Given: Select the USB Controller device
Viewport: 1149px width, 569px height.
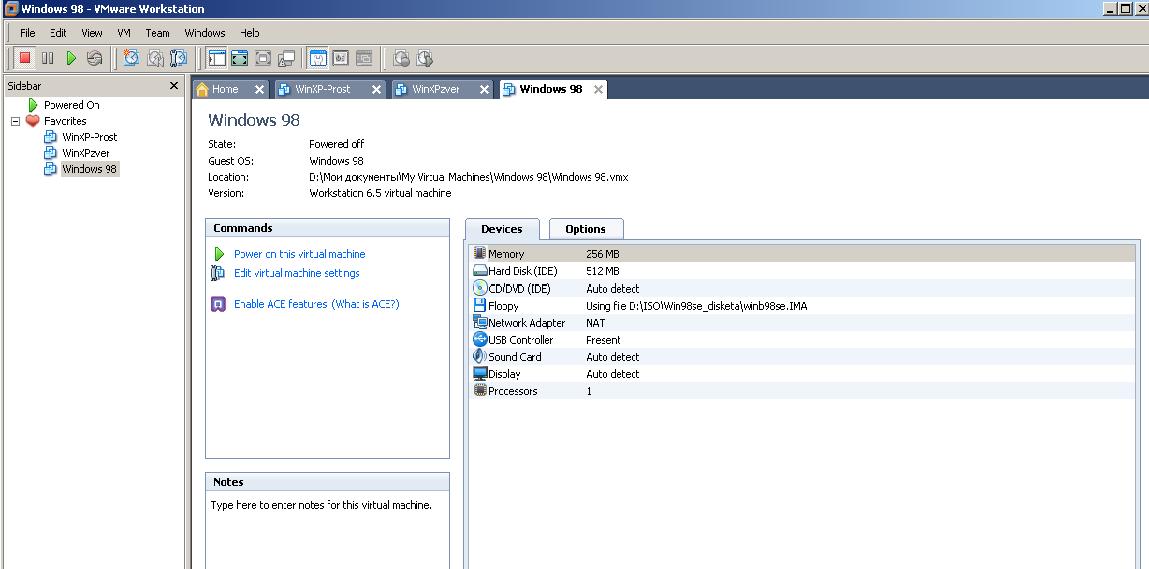Looking at the screenshot, I should click(802, 339).
